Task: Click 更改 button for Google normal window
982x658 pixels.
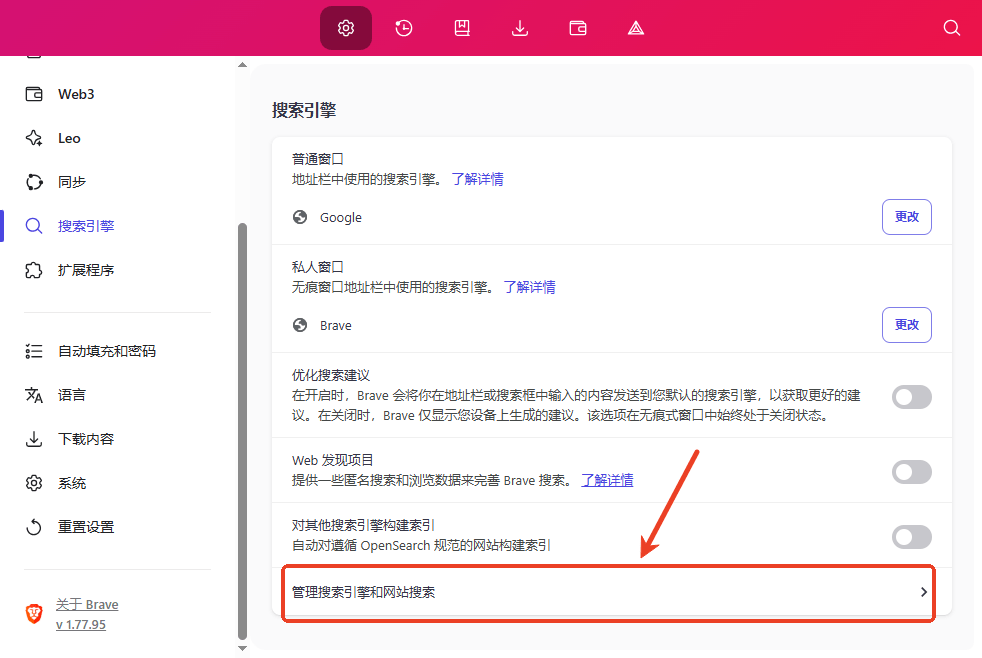Action: pyautogui.click(x=906, y=217)
